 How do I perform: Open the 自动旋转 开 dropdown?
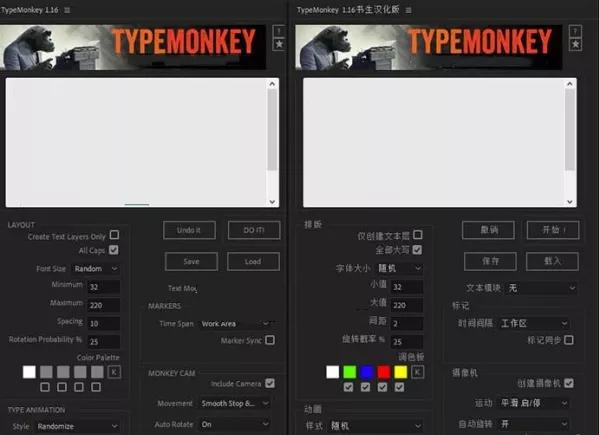click(534, 424)
